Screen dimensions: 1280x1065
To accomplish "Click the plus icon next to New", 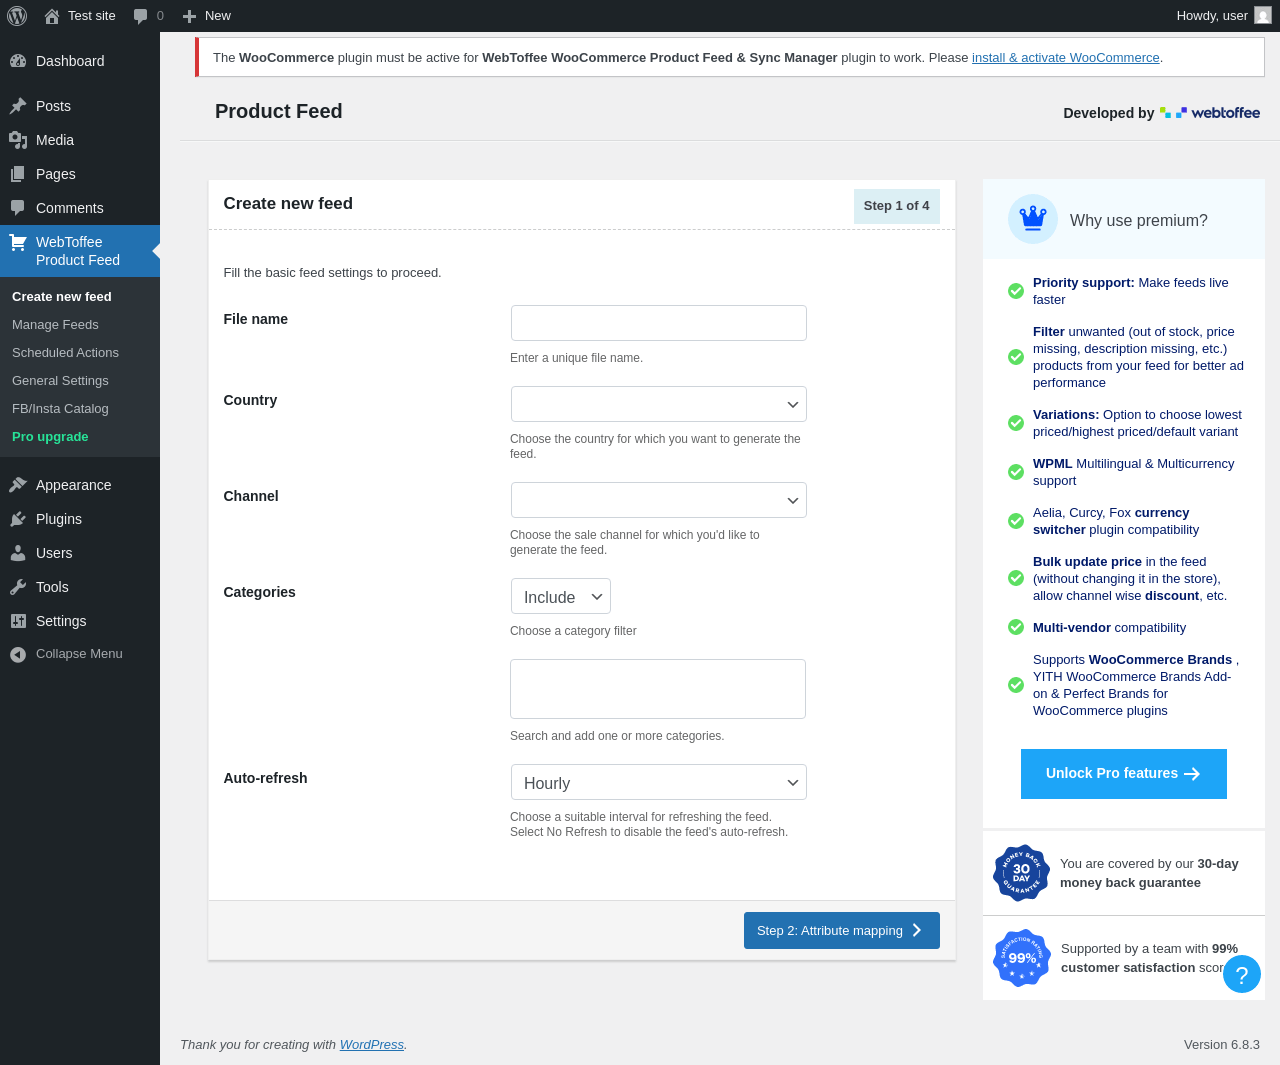I will (x=189, y=16).
